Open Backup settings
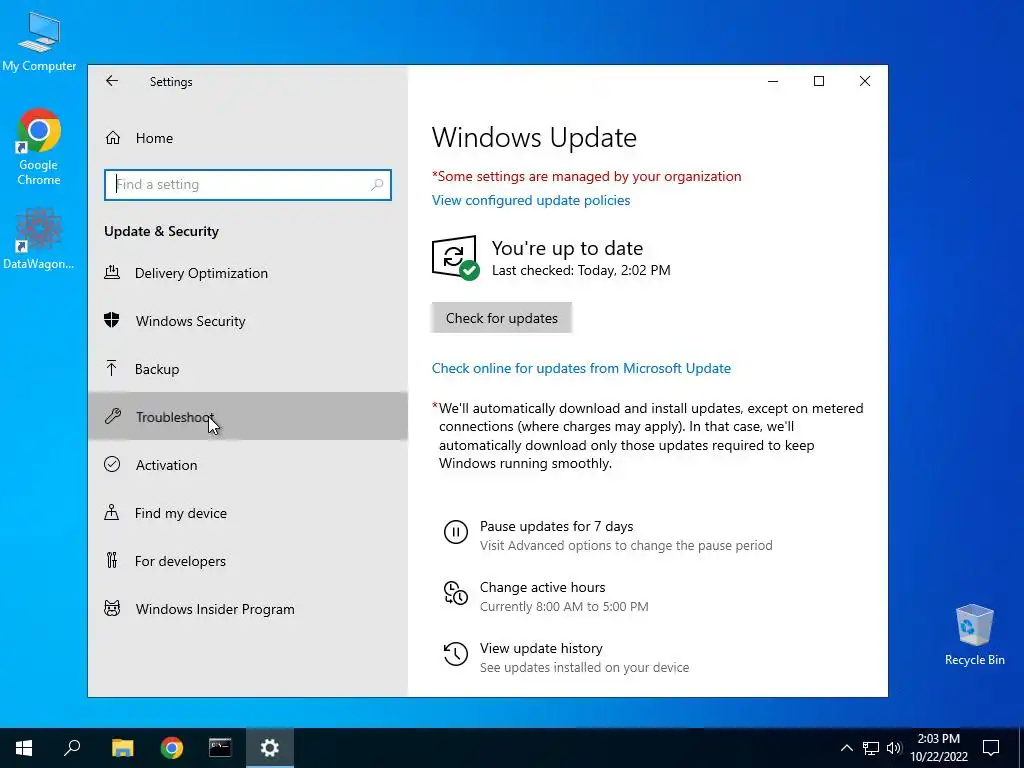The height and width of the screenshot is (768, 1024). (x=248, y=369)
